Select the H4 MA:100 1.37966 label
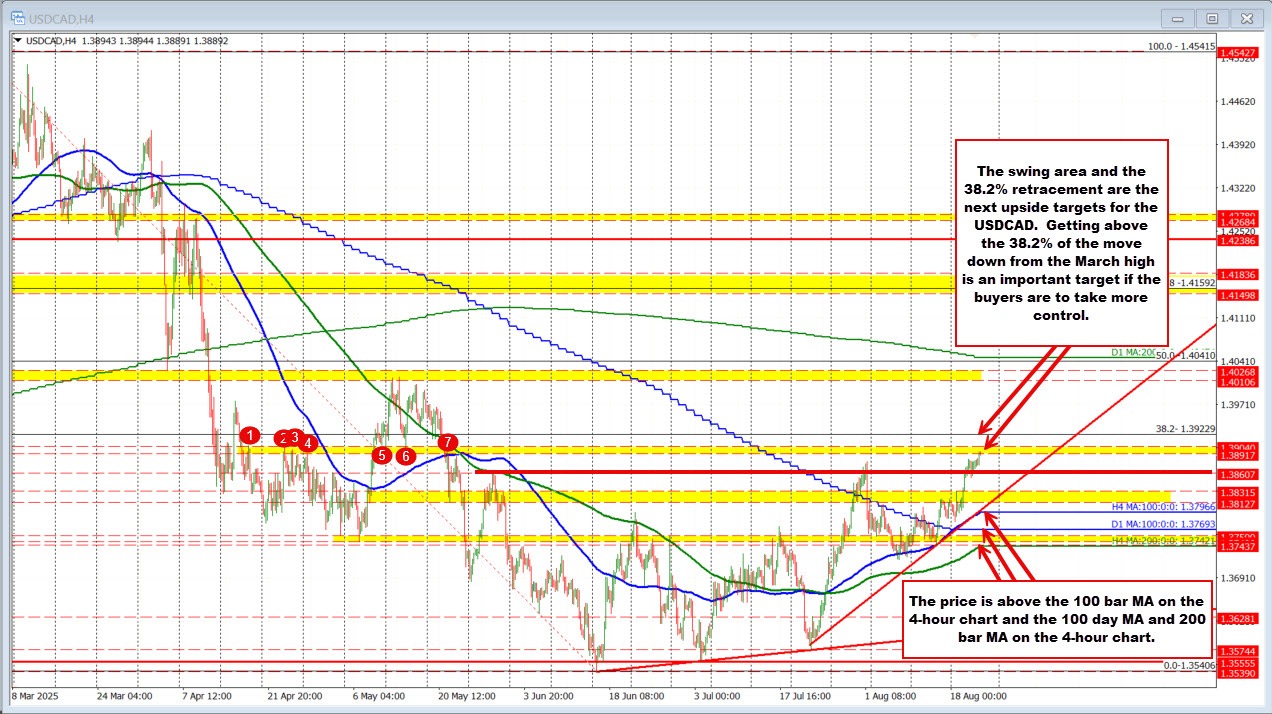The height and width of the screenshot is (714, 1272). [1163, 507]
